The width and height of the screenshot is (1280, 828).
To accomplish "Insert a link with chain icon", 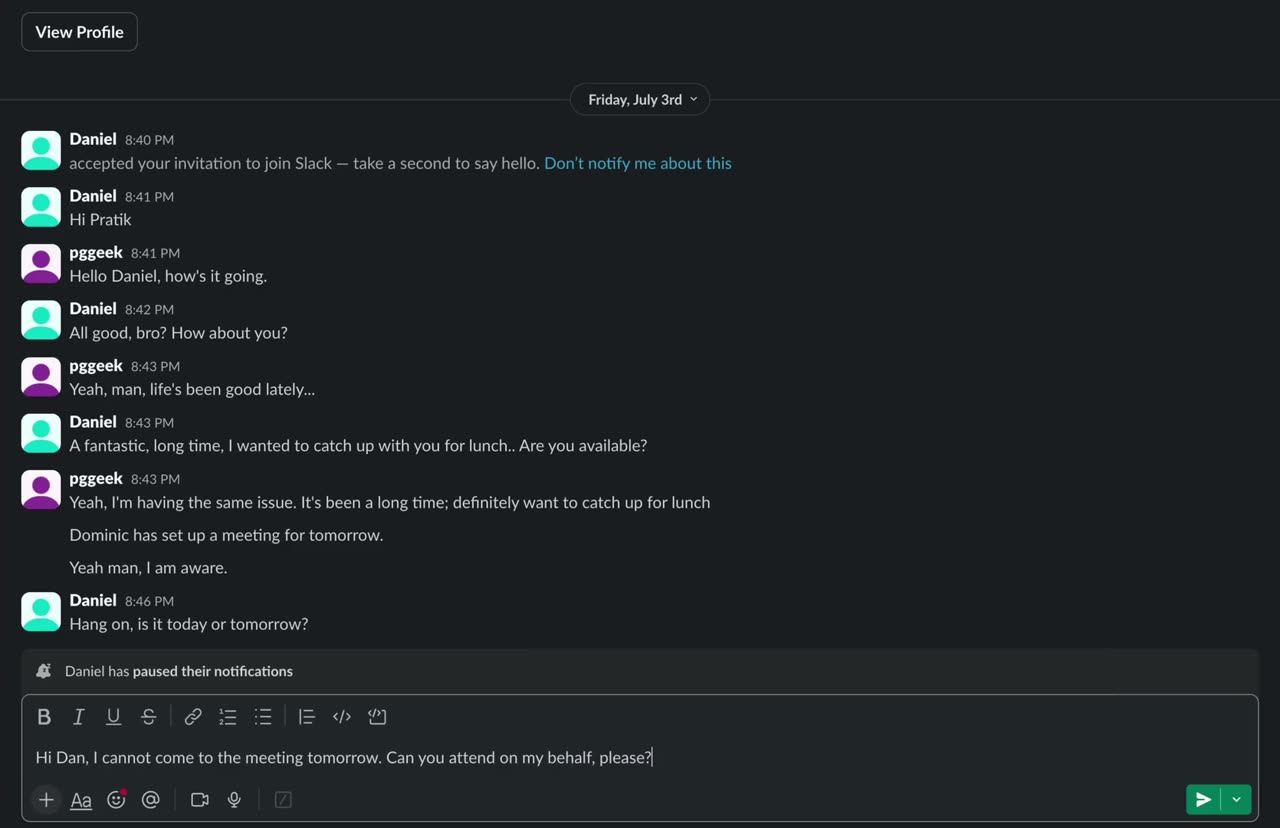I will (193, 717).
